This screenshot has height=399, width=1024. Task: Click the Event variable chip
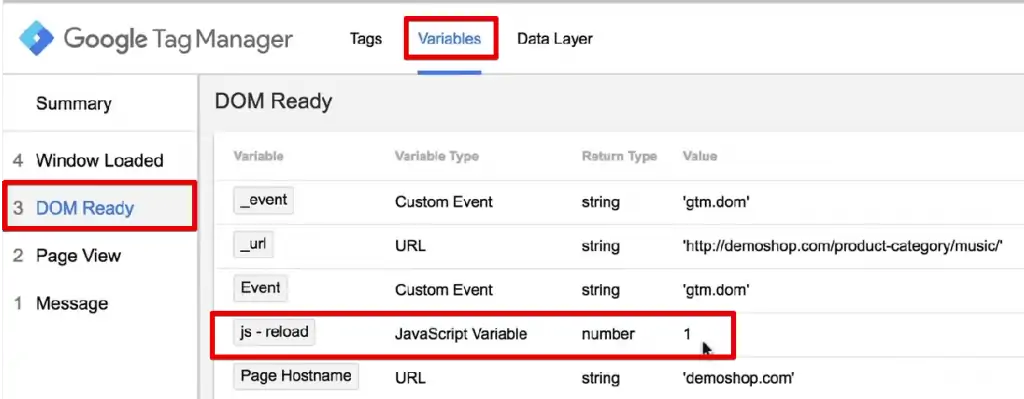click(x=260, y=288)
